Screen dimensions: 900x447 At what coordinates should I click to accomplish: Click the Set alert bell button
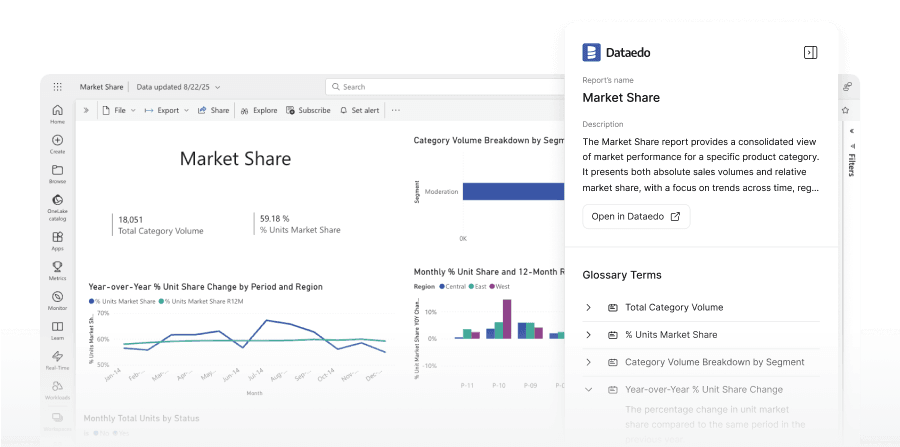359,110
